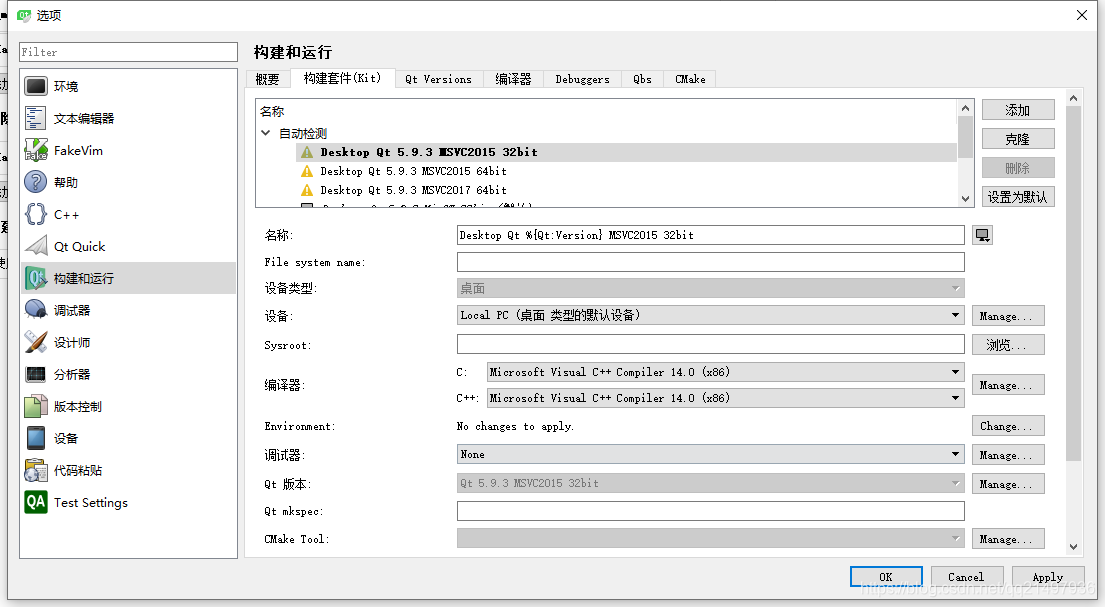
Task: Switch to the Qbs tab
Action: pyautogui.click(x=642, y=79)
